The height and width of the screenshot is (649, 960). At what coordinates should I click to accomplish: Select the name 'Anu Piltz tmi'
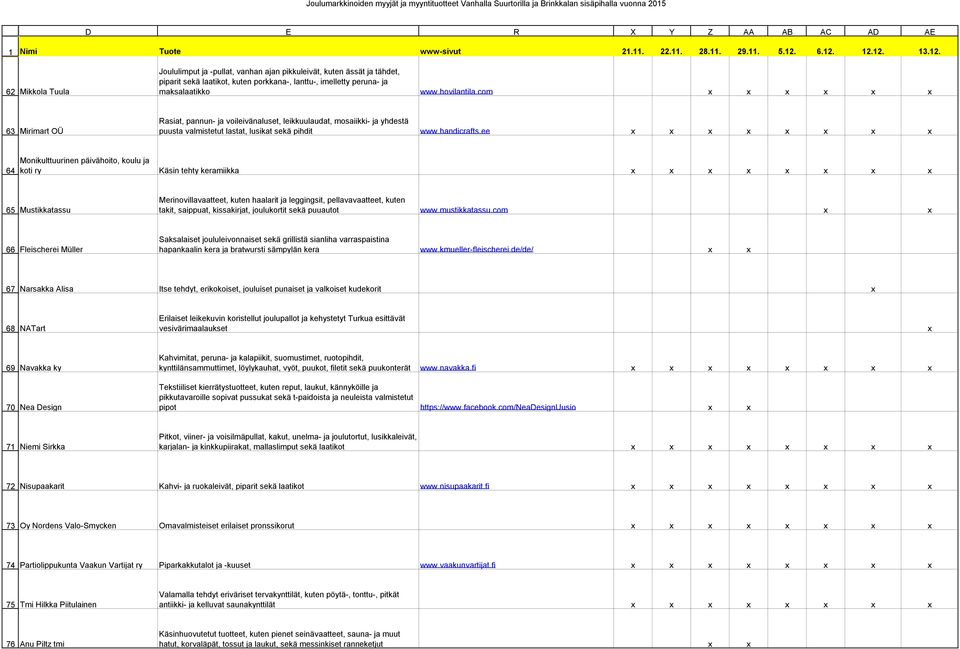click(42, 644)
